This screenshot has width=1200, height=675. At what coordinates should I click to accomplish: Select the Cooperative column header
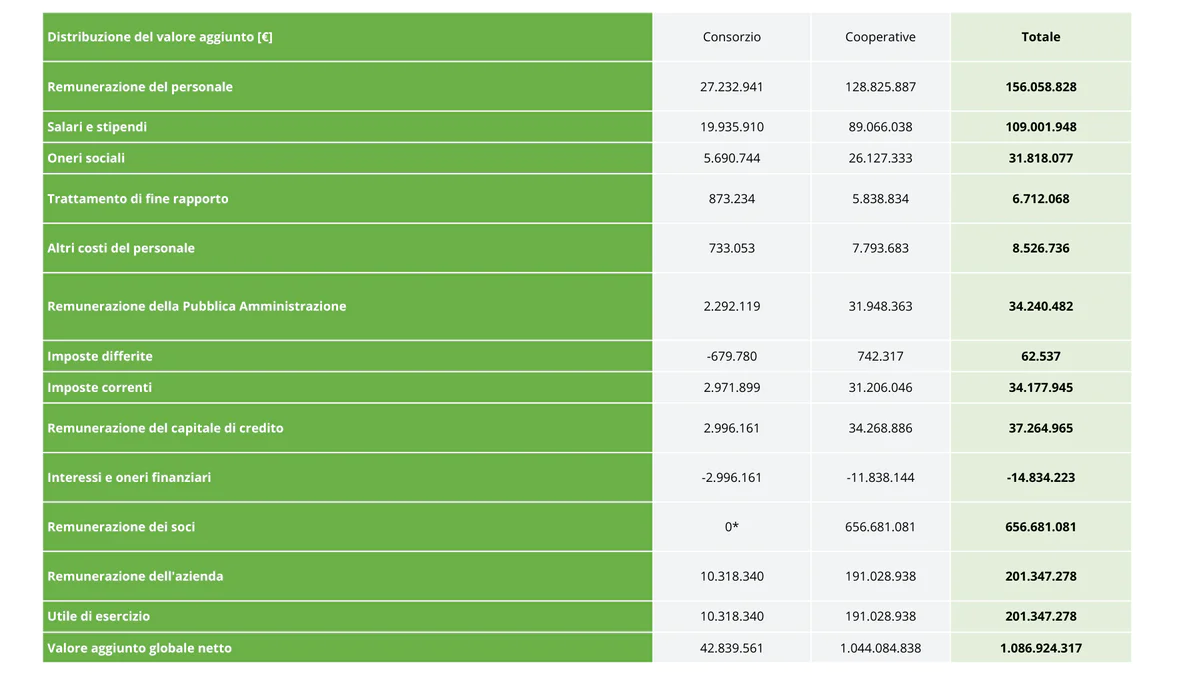pyautogui.click(x=880, y=37)
